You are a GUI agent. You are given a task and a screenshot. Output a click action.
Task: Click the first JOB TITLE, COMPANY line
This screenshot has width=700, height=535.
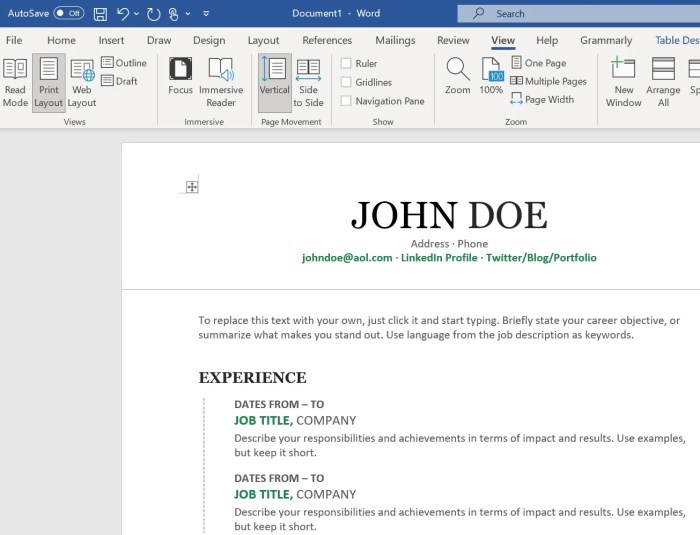295,420
